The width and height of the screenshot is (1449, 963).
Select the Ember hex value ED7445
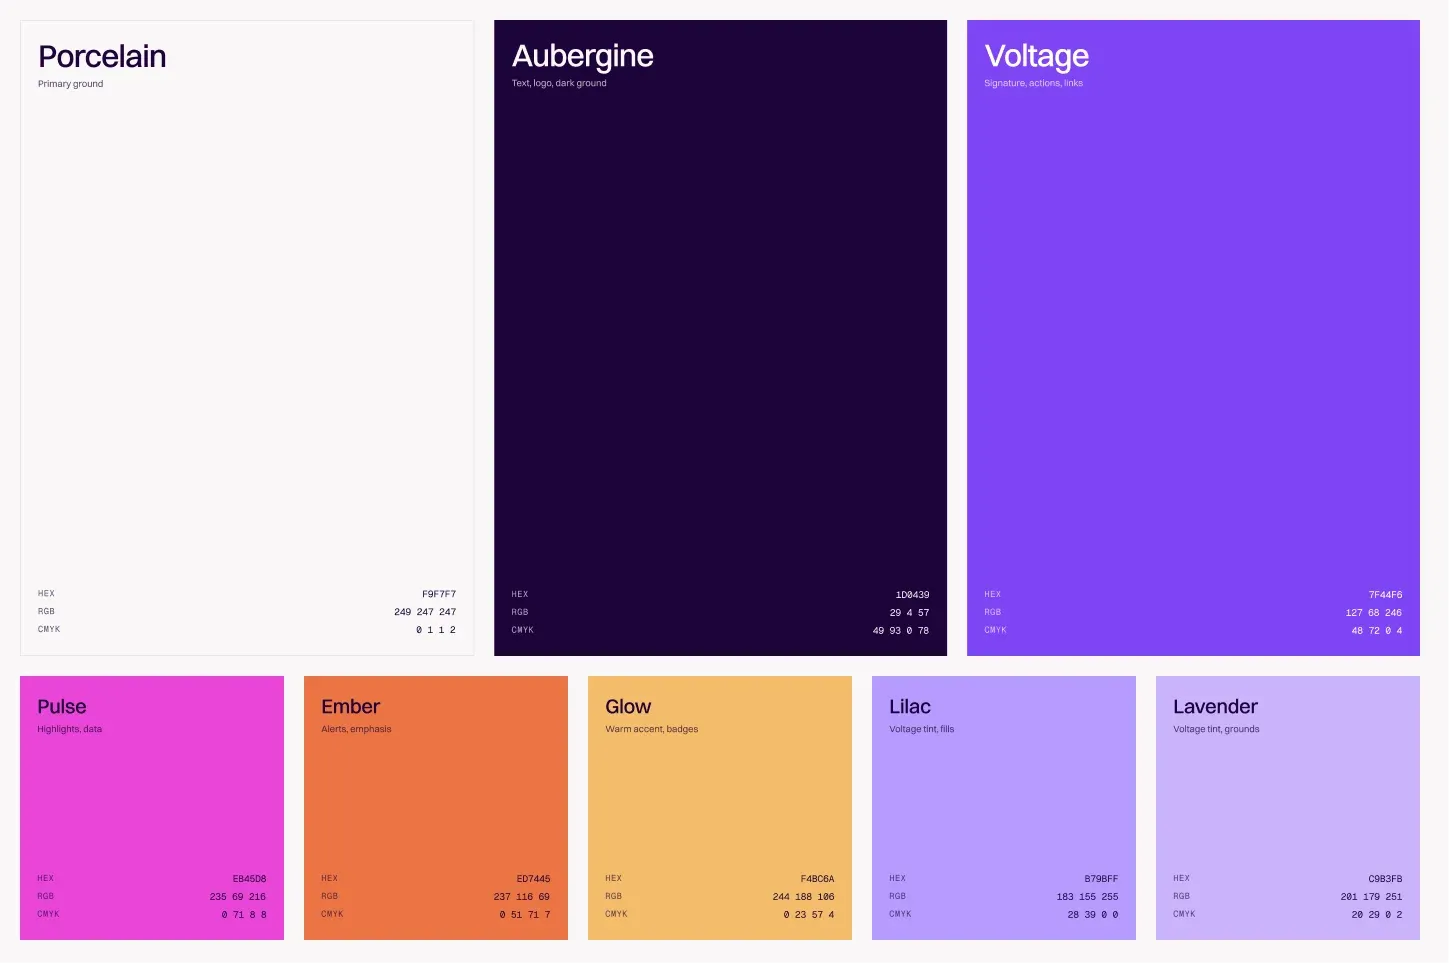click(533, 879)
